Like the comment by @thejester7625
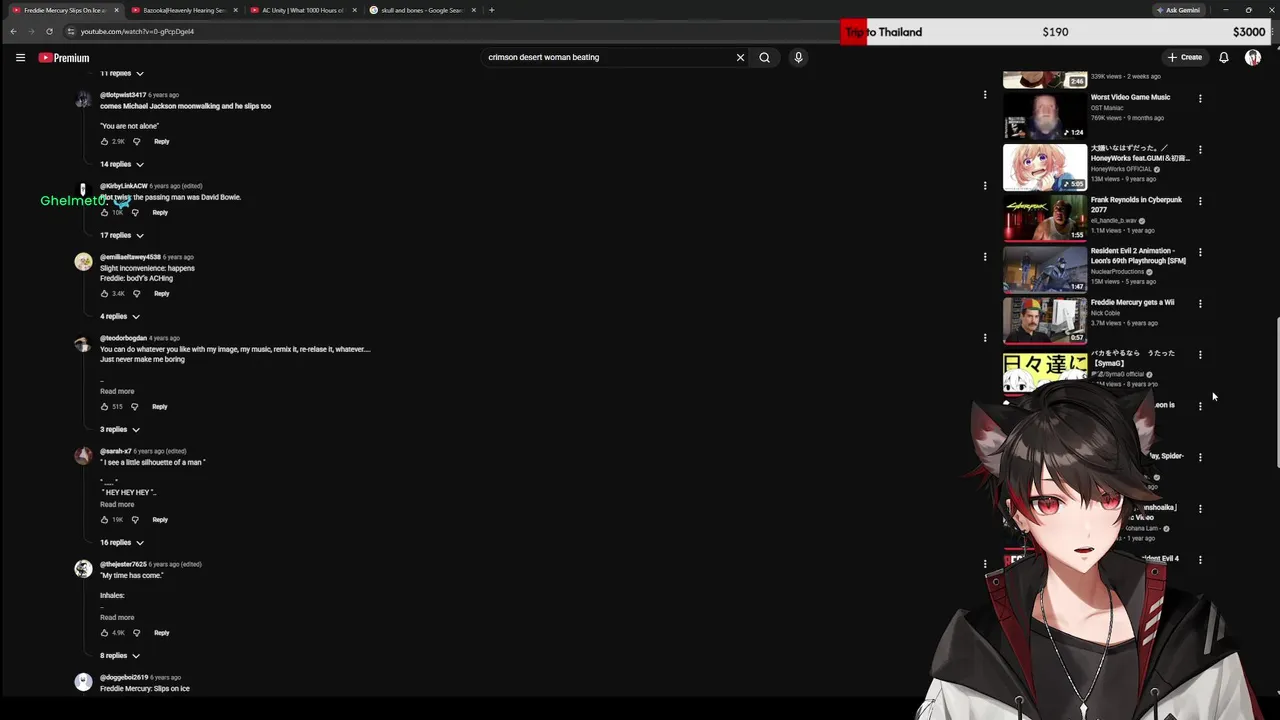 pos(104,632)
